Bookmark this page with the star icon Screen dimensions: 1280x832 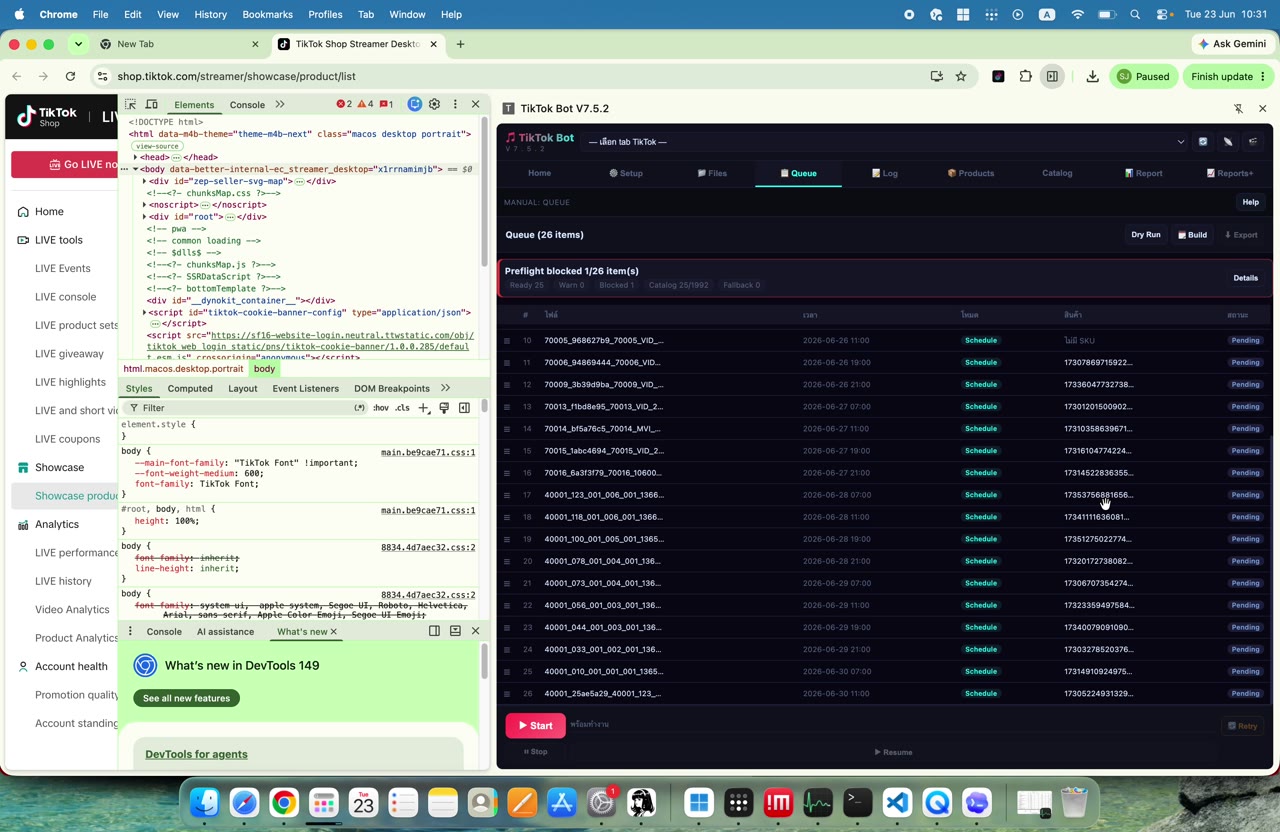pyautogui.click(x=961, y=76)
